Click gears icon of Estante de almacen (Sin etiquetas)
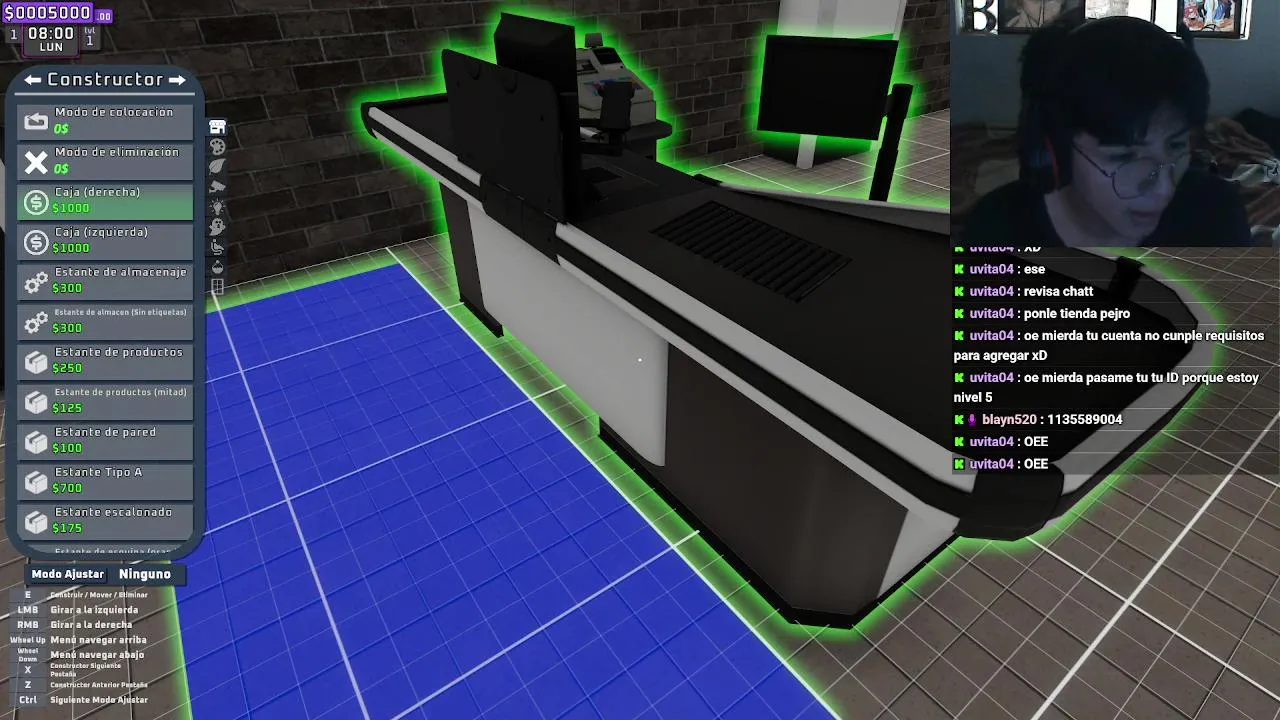Screen dimensions: 1280x720 tap(36, 322)
